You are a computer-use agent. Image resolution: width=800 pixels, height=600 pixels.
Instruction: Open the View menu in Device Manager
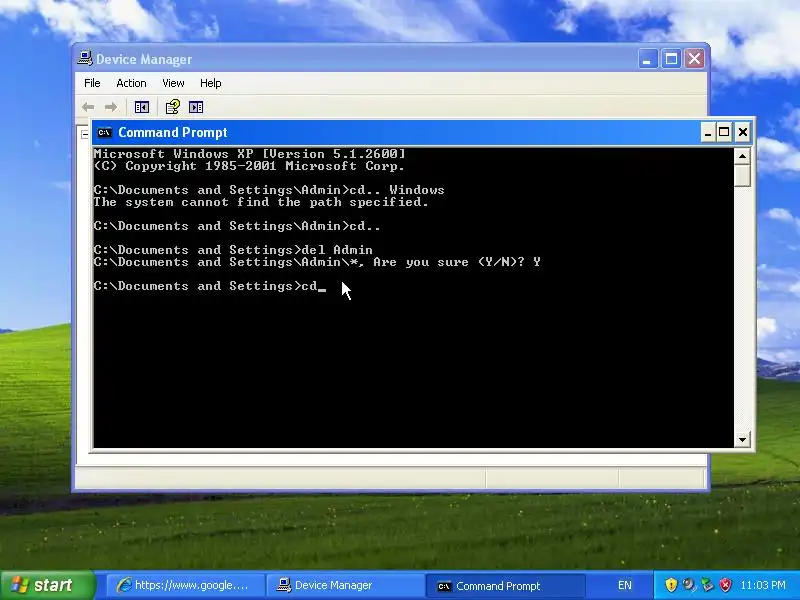point(173,83)
